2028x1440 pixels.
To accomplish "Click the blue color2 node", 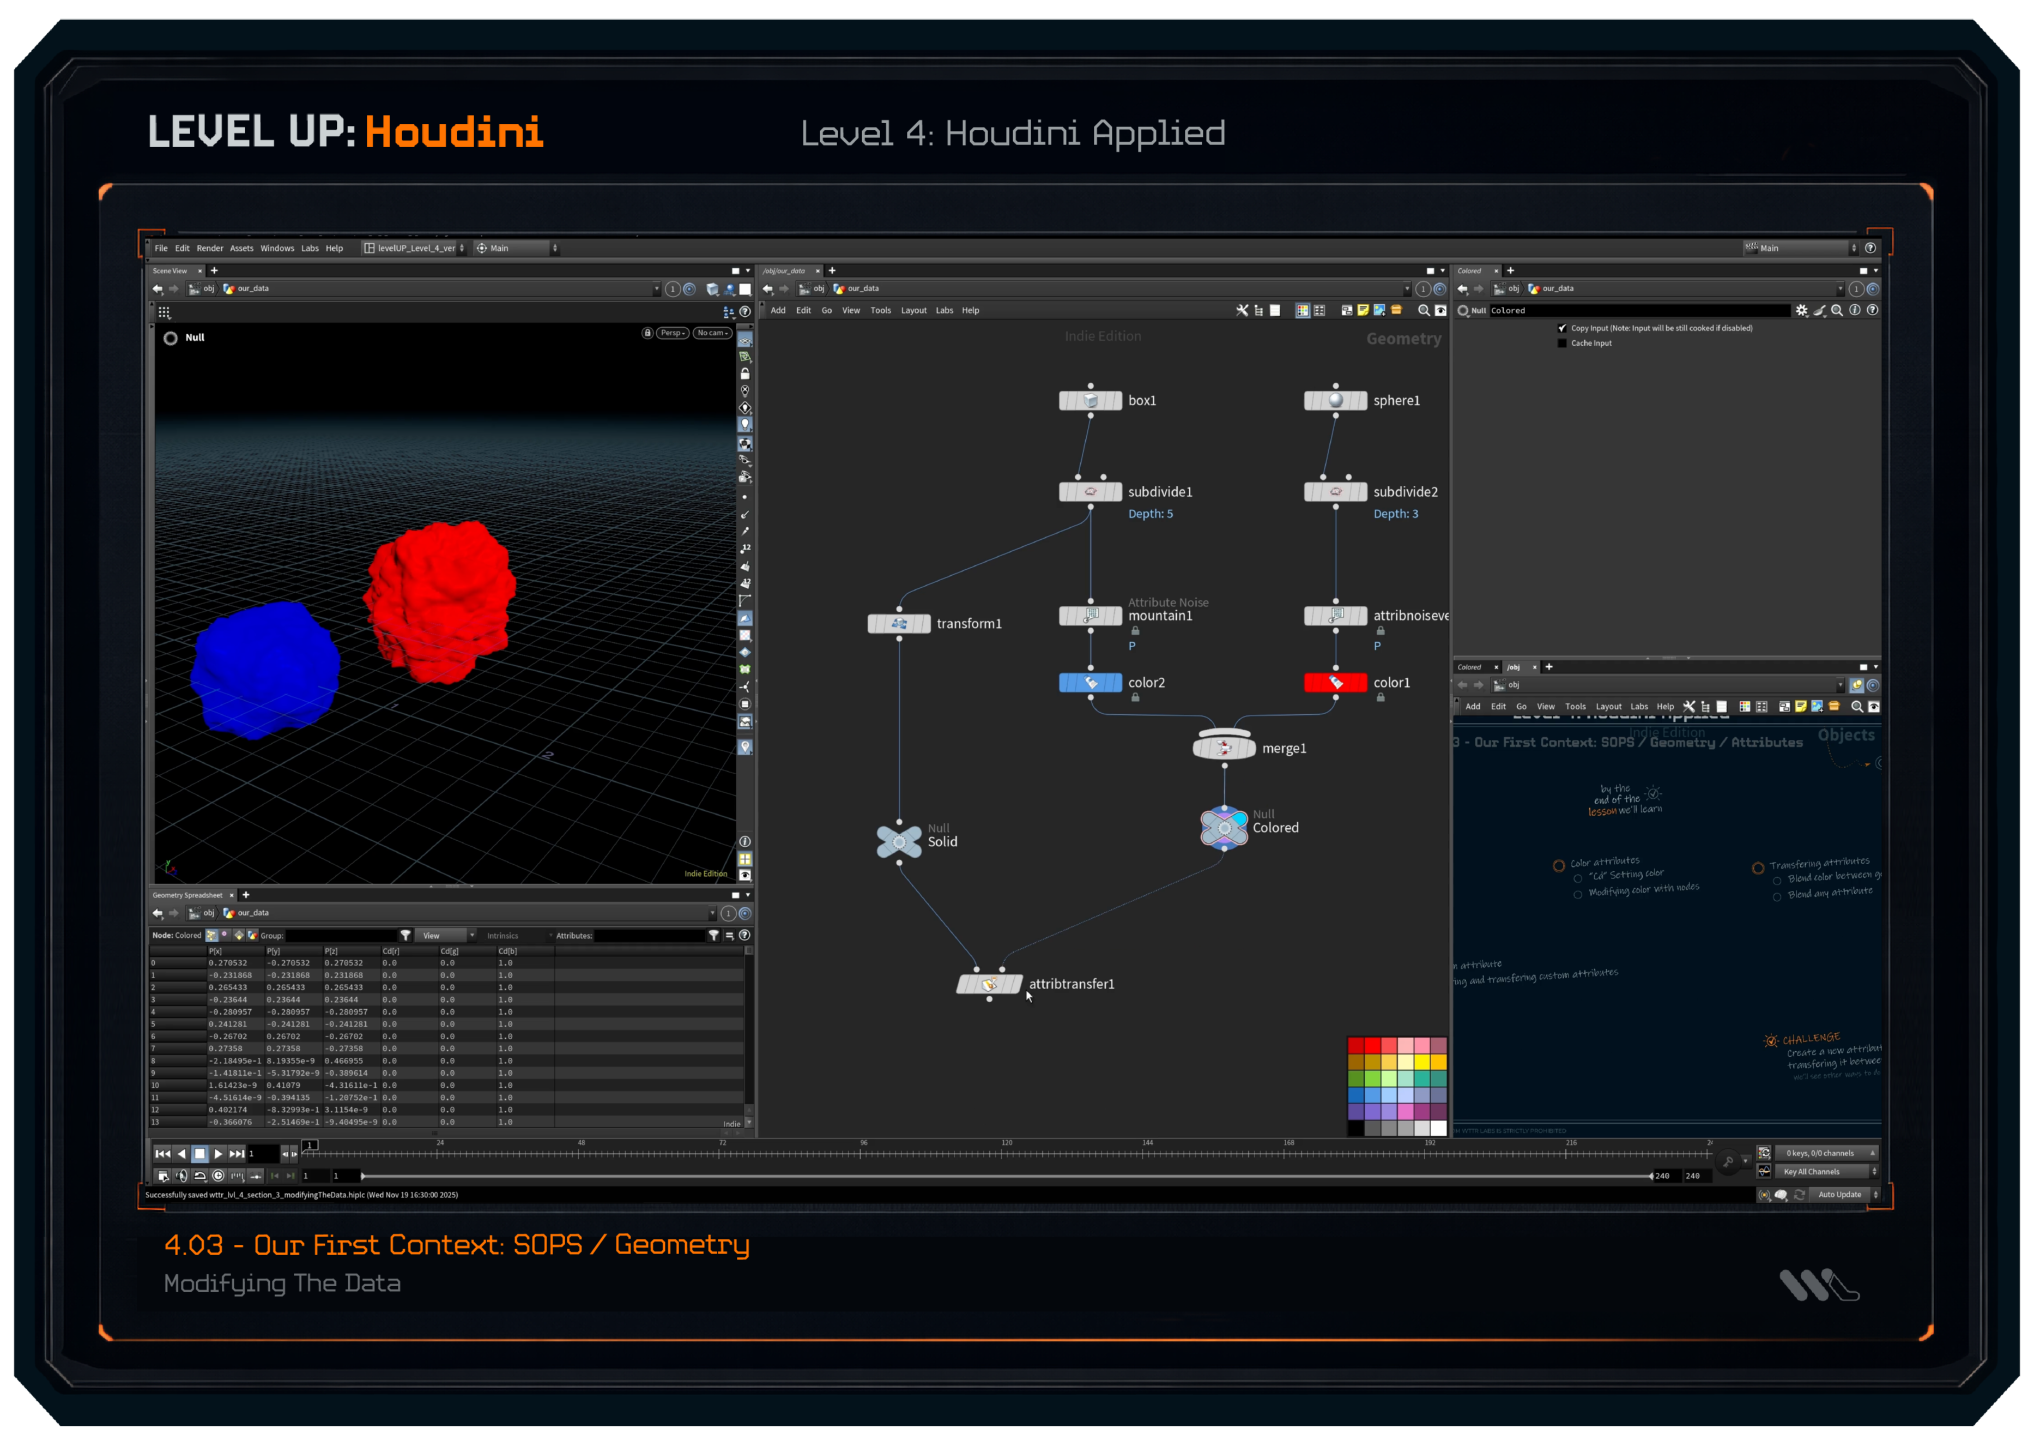I will point(1090,683).
